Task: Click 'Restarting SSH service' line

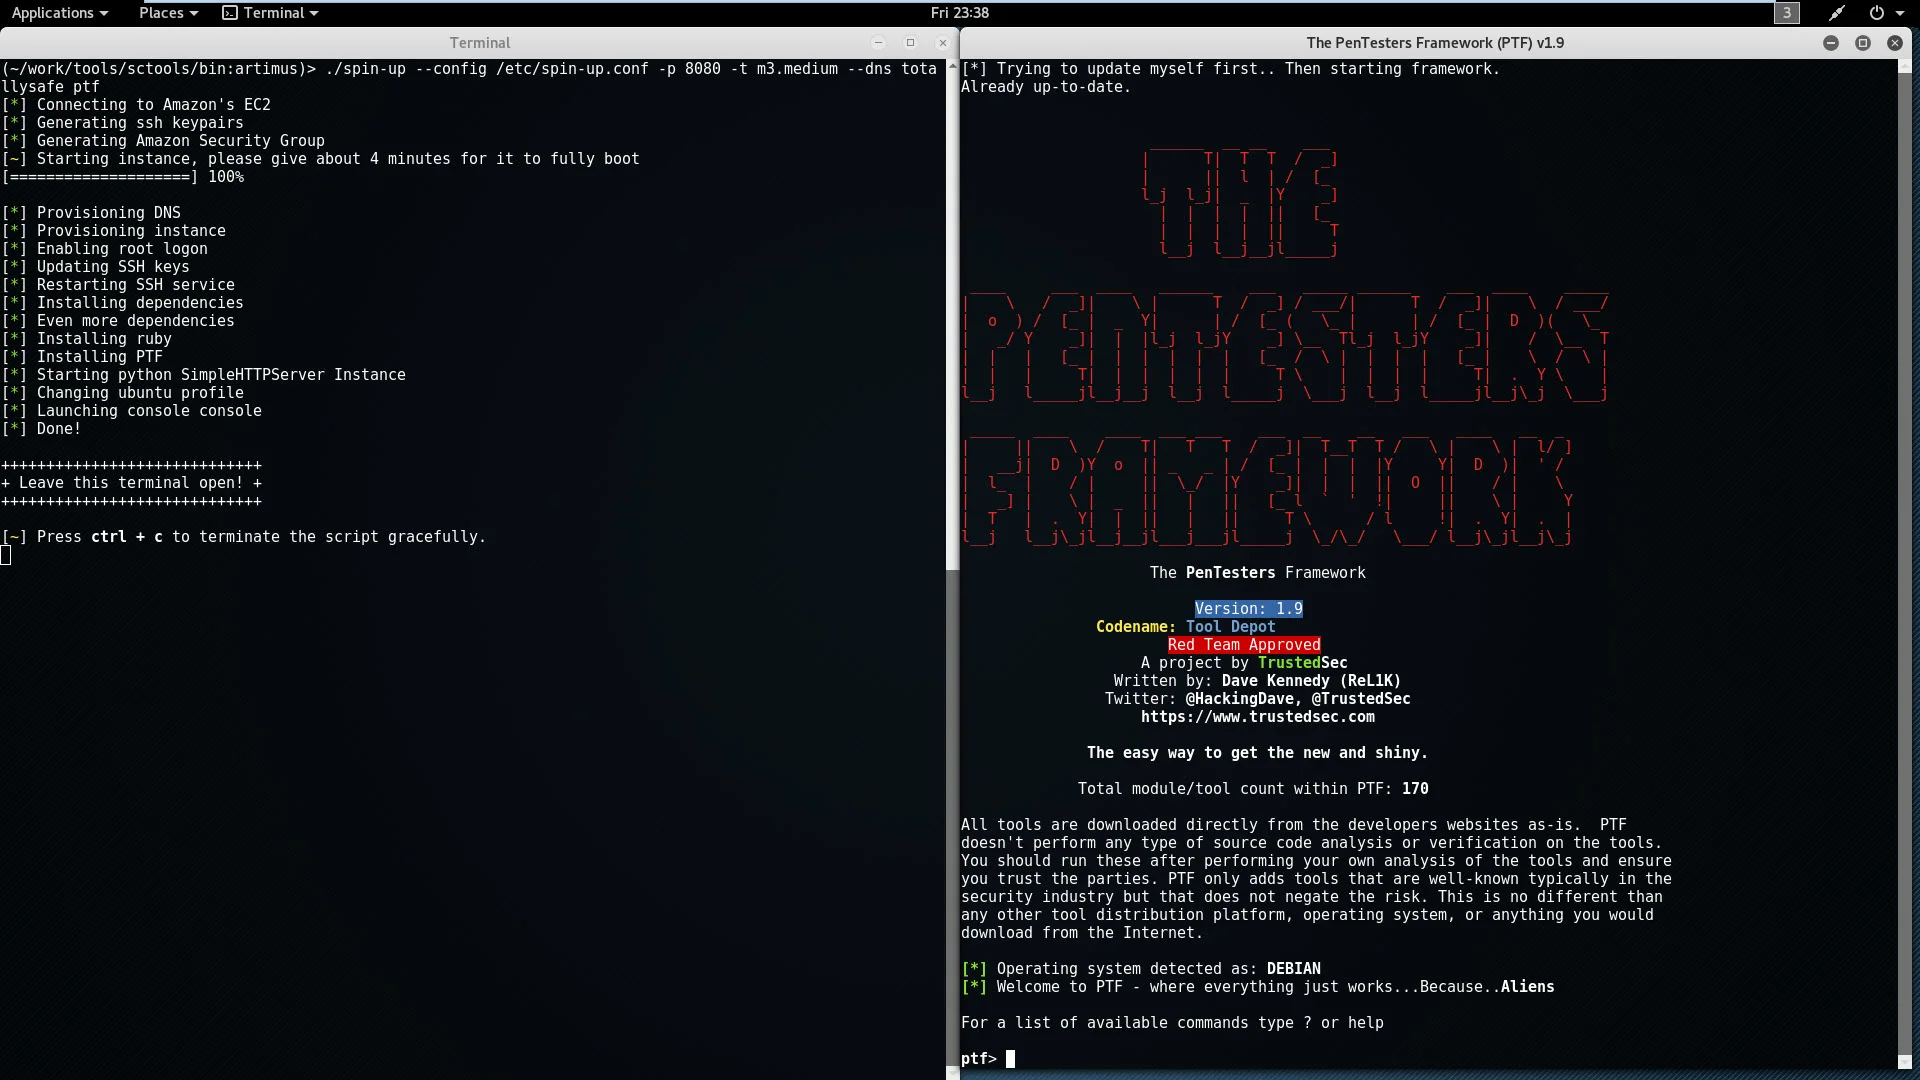Action: pos(118,285)
